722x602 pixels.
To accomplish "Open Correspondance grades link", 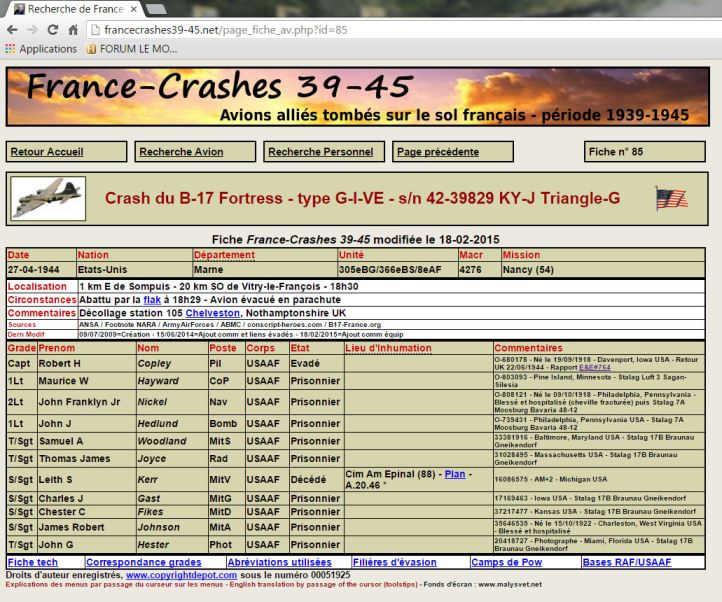I will pos(144,562).
